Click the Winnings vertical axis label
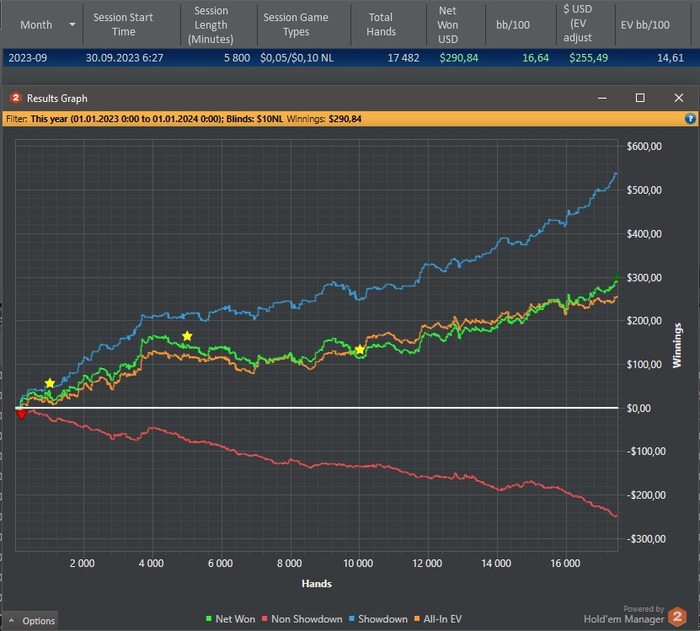This screenshot has width=700, height=631. click(677, 345)
